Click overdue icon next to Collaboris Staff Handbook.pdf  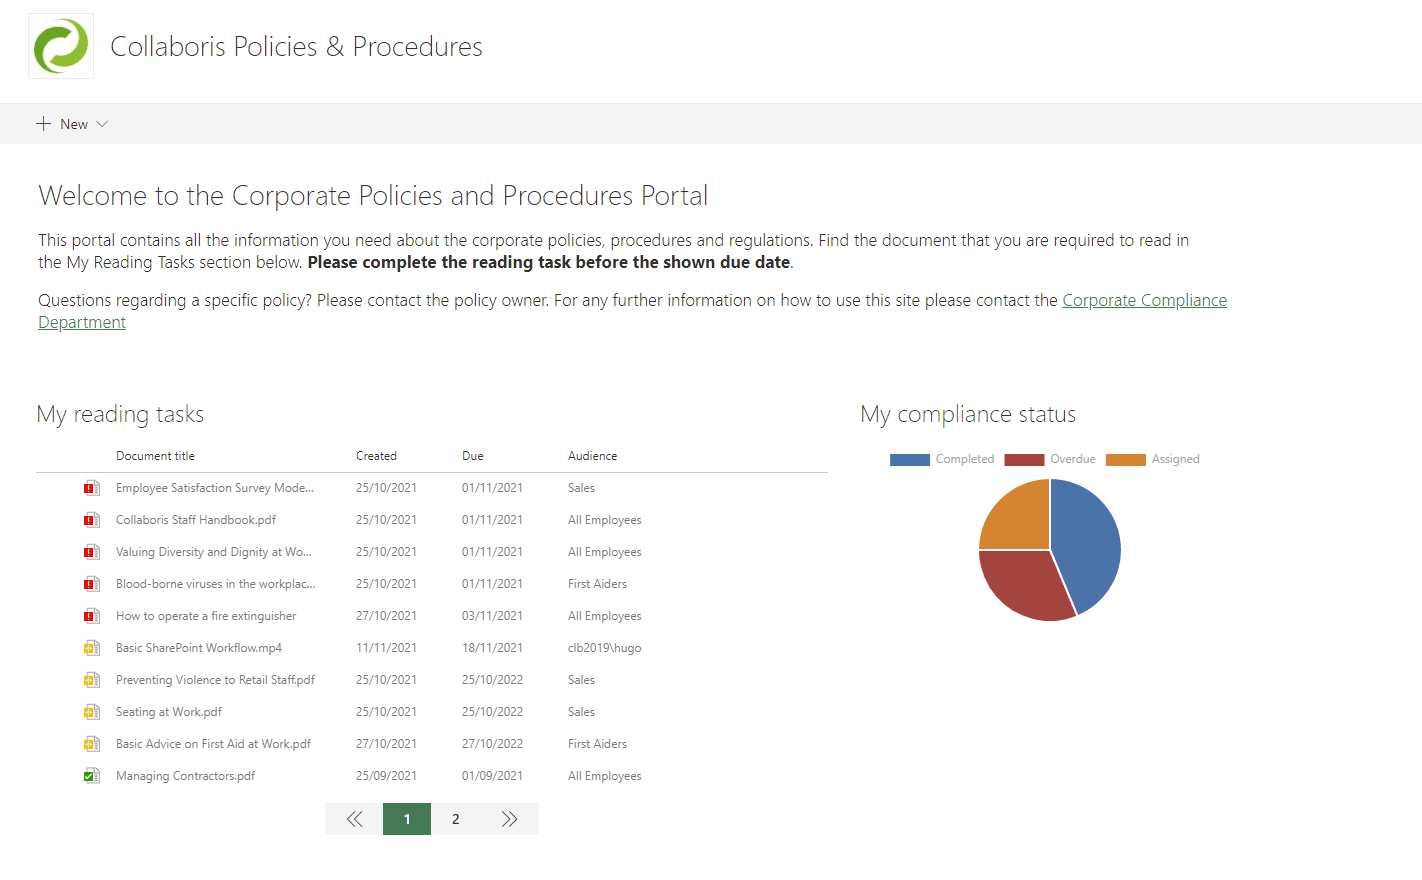click(x=91, y=520)
